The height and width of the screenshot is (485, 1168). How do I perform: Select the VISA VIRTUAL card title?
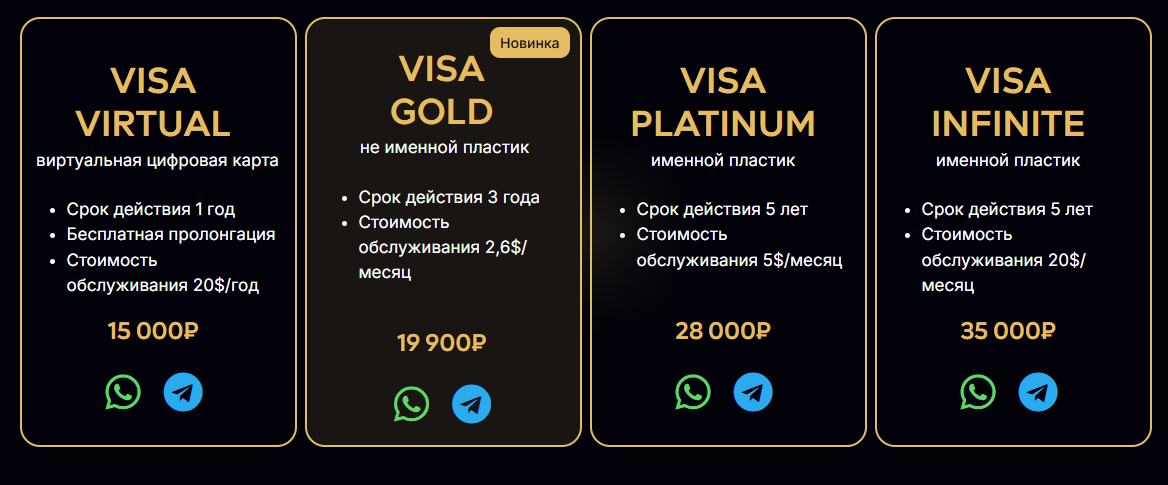click(x=153, y=101)
